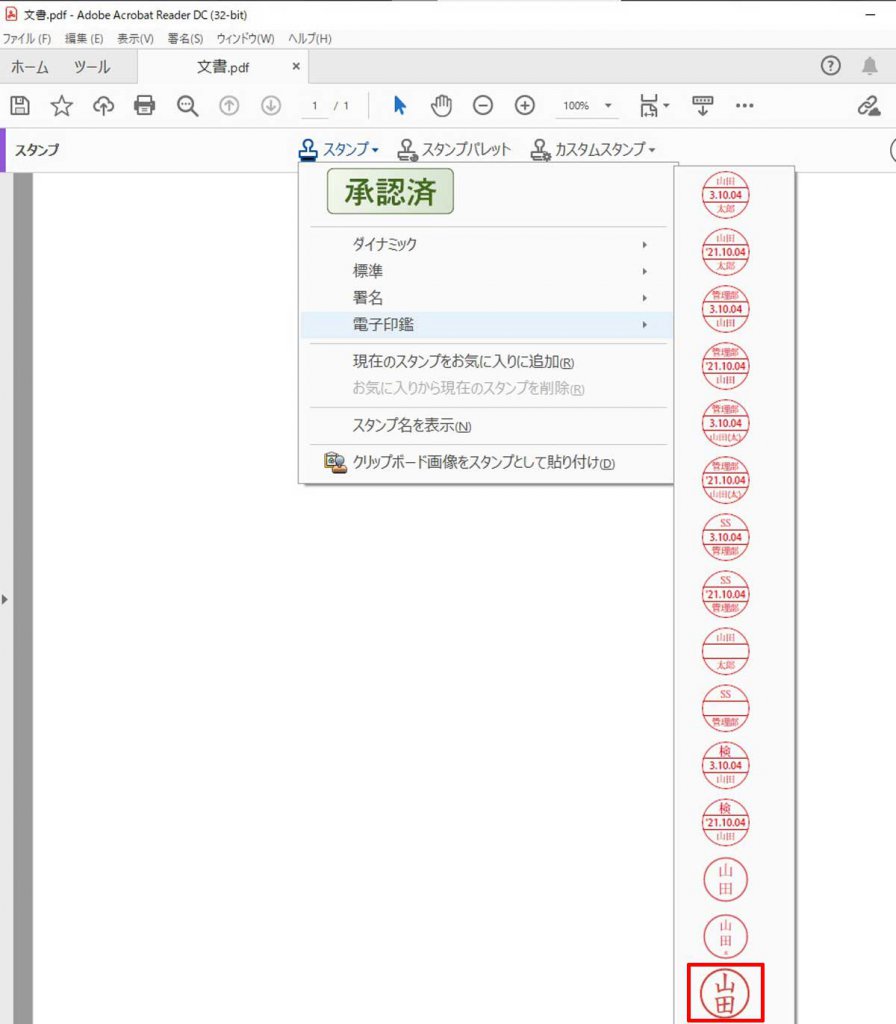Open the 署名 menu bar item
Image resolution: width=896 pixels, height=1024 pixels.
[185, 39]
